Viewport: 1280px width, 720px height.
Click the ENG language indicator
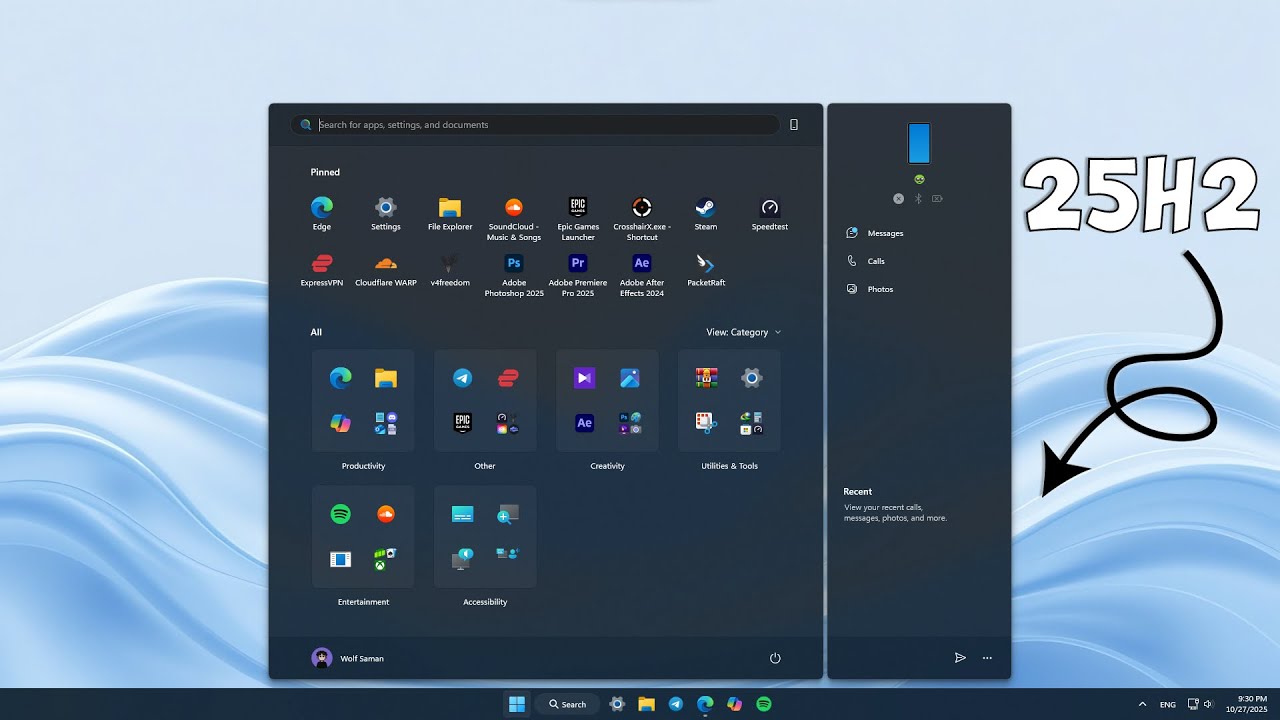point(1168,705)
